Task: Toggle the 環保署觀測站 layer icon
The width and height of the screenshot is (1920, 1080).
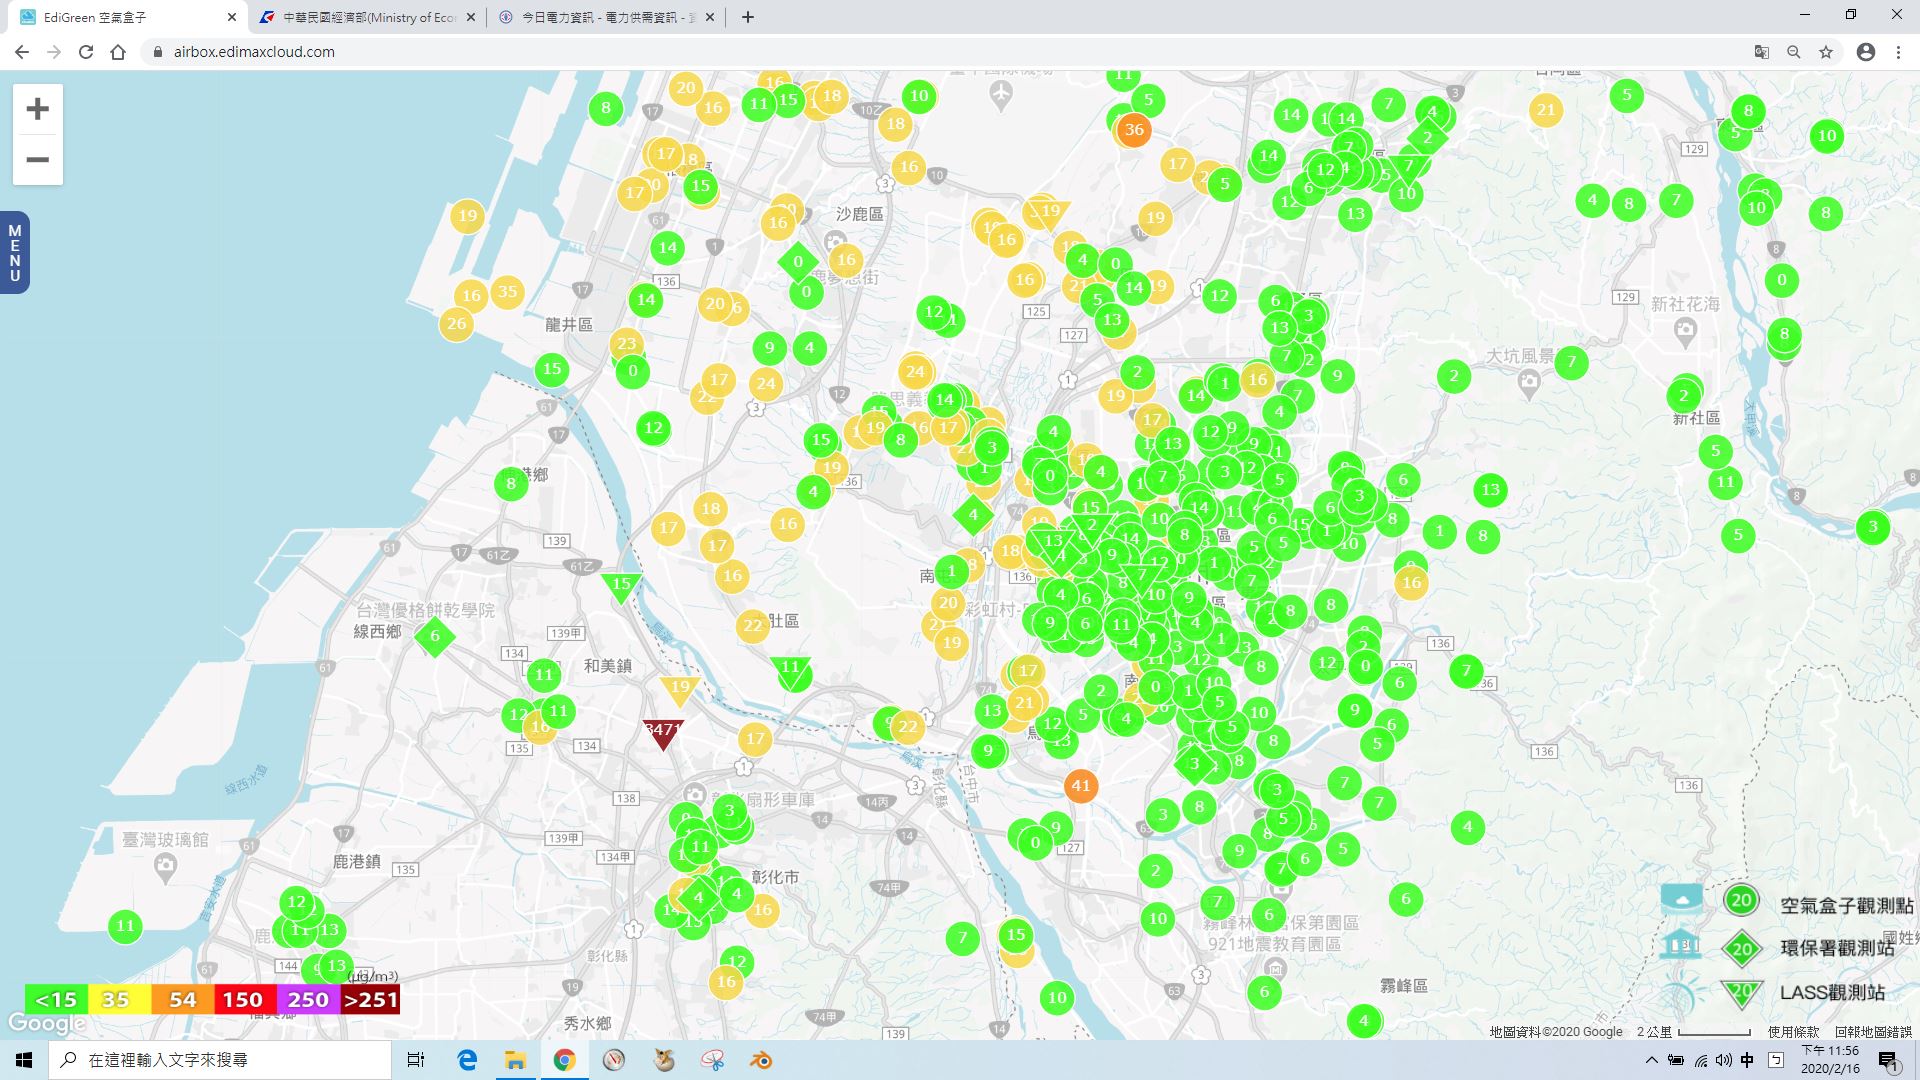Action: point(1741,948)
